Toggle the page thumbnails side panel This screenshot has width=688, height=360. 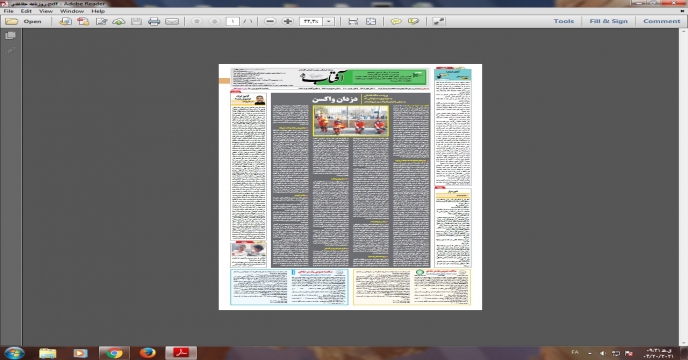pos(10,36)
